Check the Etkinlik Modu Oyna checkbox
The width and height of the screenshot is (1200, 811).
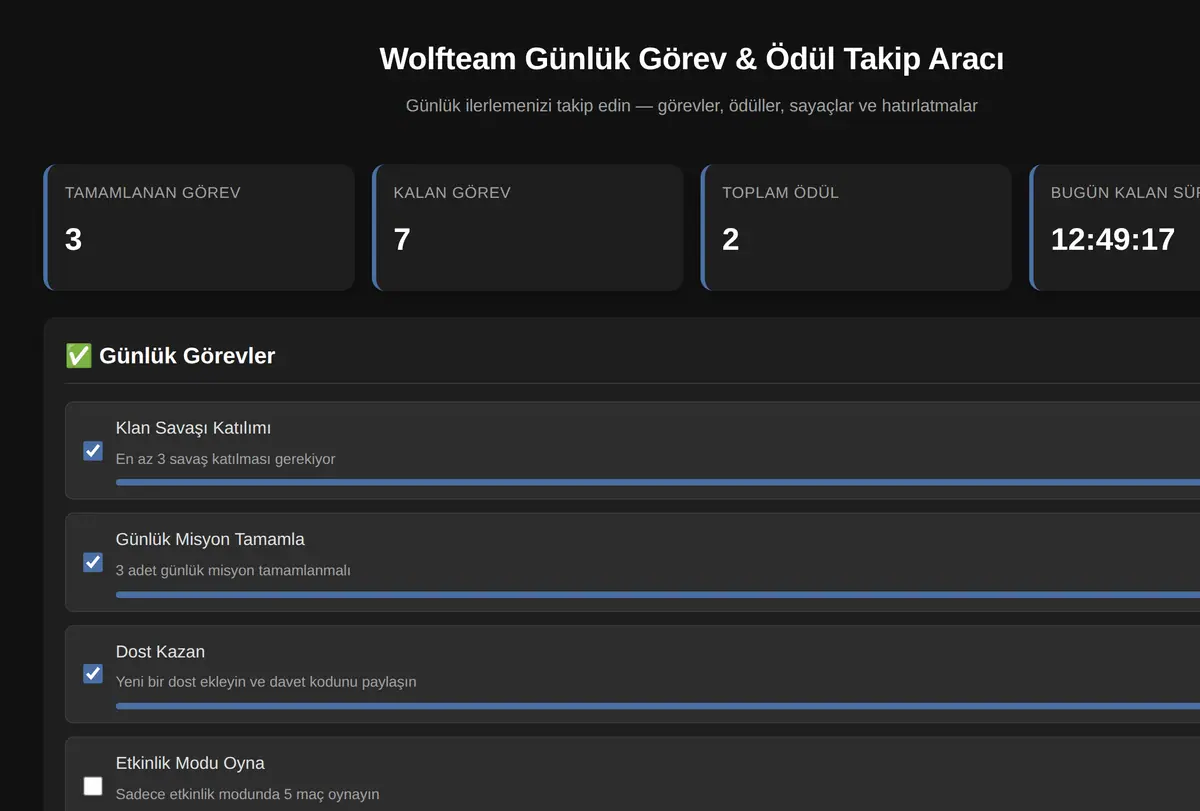coord(93,786)
